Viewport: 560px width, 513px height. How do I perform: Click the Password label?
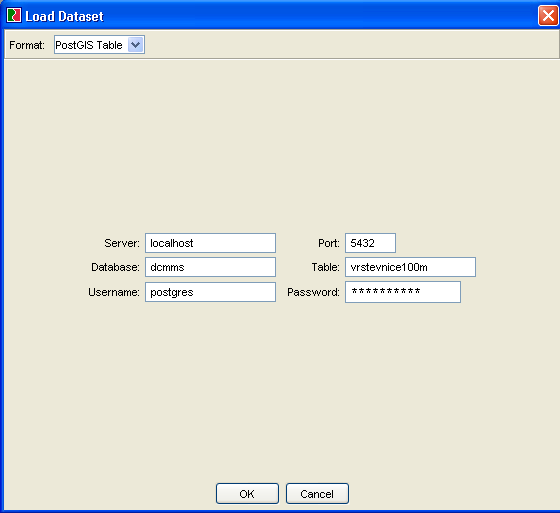coord(313,292)
